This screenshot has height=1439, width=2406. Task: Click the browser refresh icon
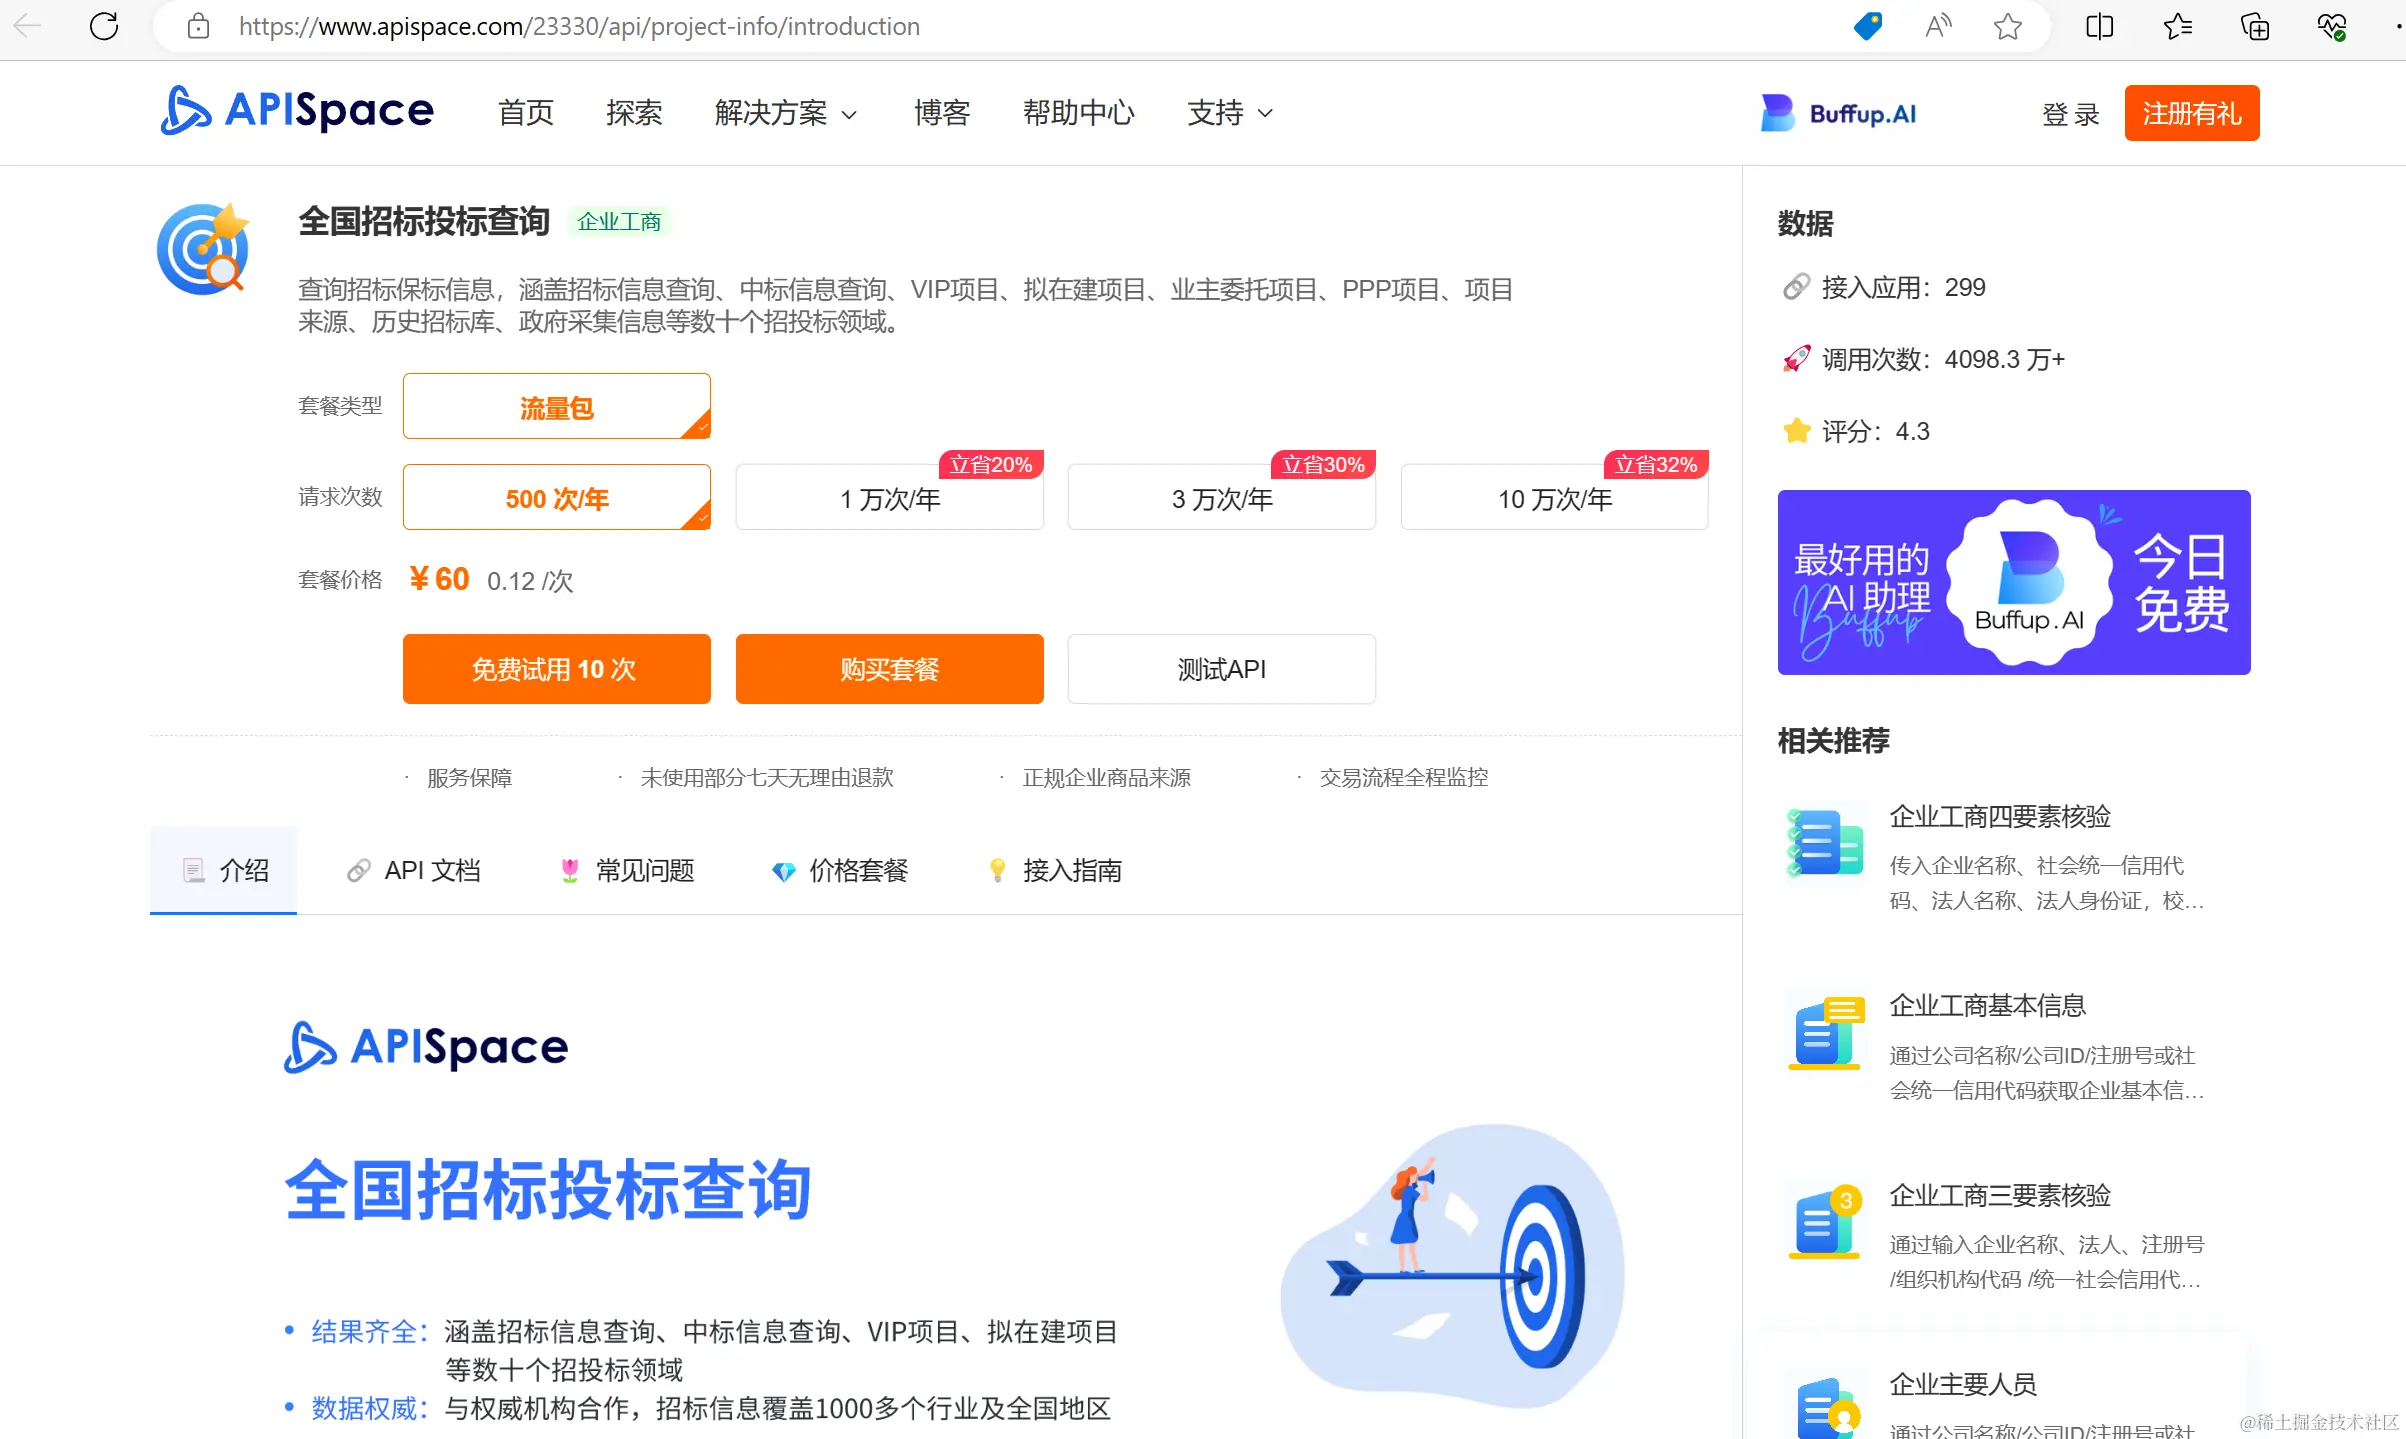[104, 26]
